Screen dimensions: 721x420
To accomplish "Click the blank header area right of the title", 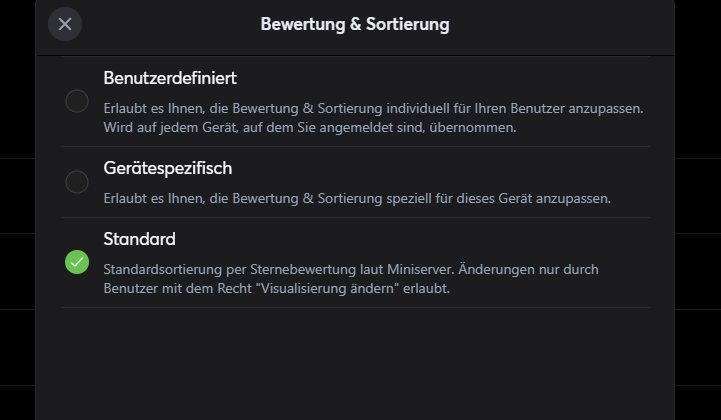I will 560,24.
